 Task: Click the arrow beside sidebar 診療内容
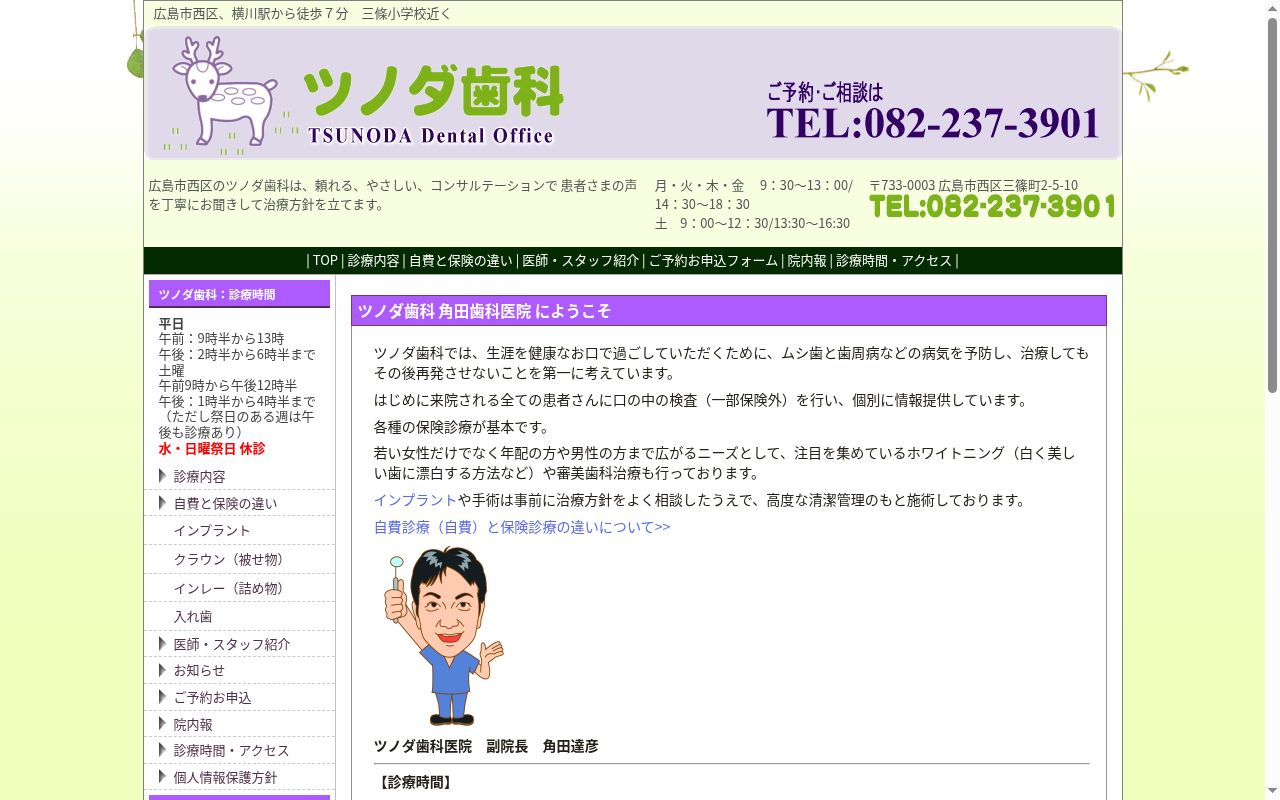coord(162,476)
